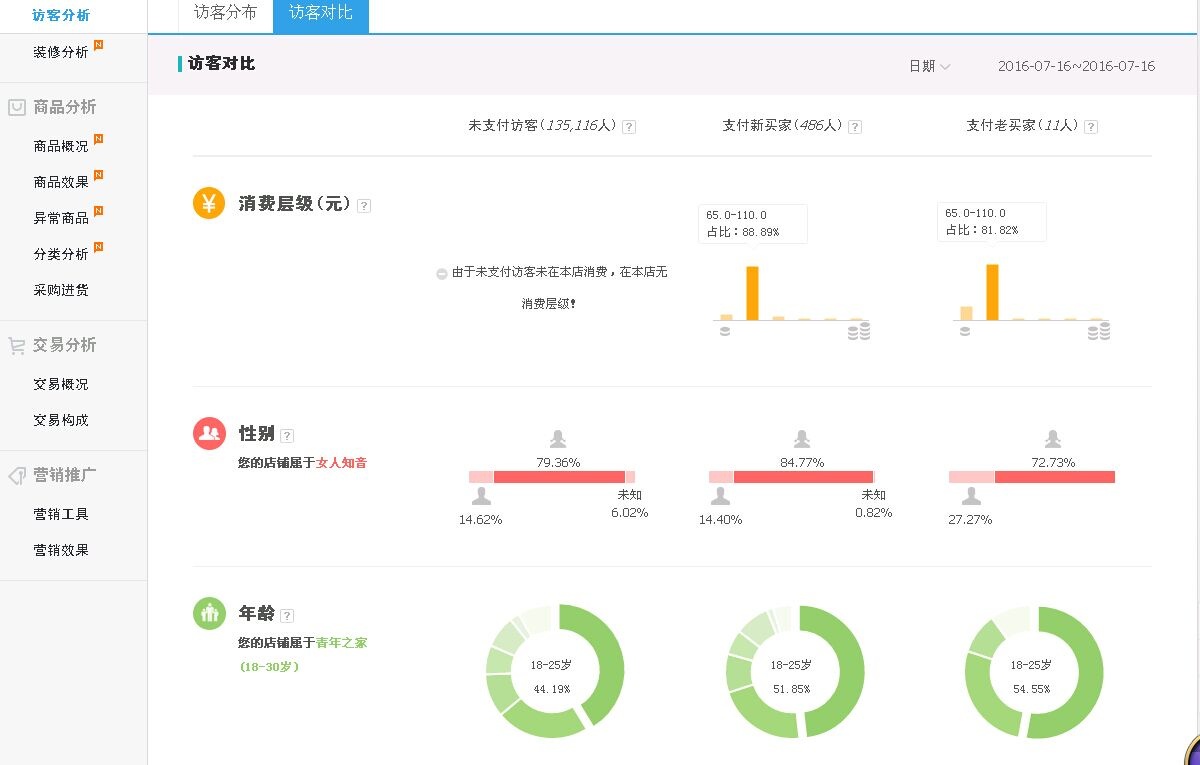Click the 商品分析 shopping bag icon
1200x765 pixels.
17,107
